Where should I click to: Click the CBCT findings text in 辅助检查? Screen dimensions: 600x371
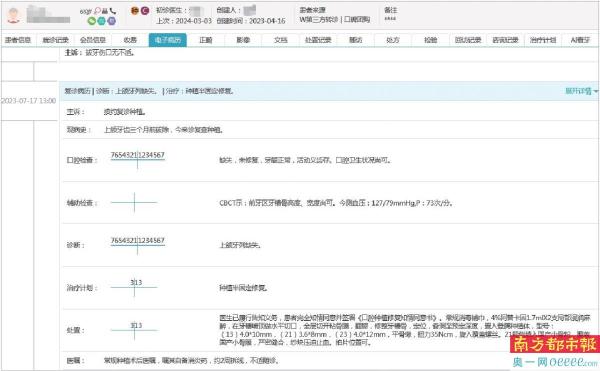pyautogui.click(x=336, y=203)
